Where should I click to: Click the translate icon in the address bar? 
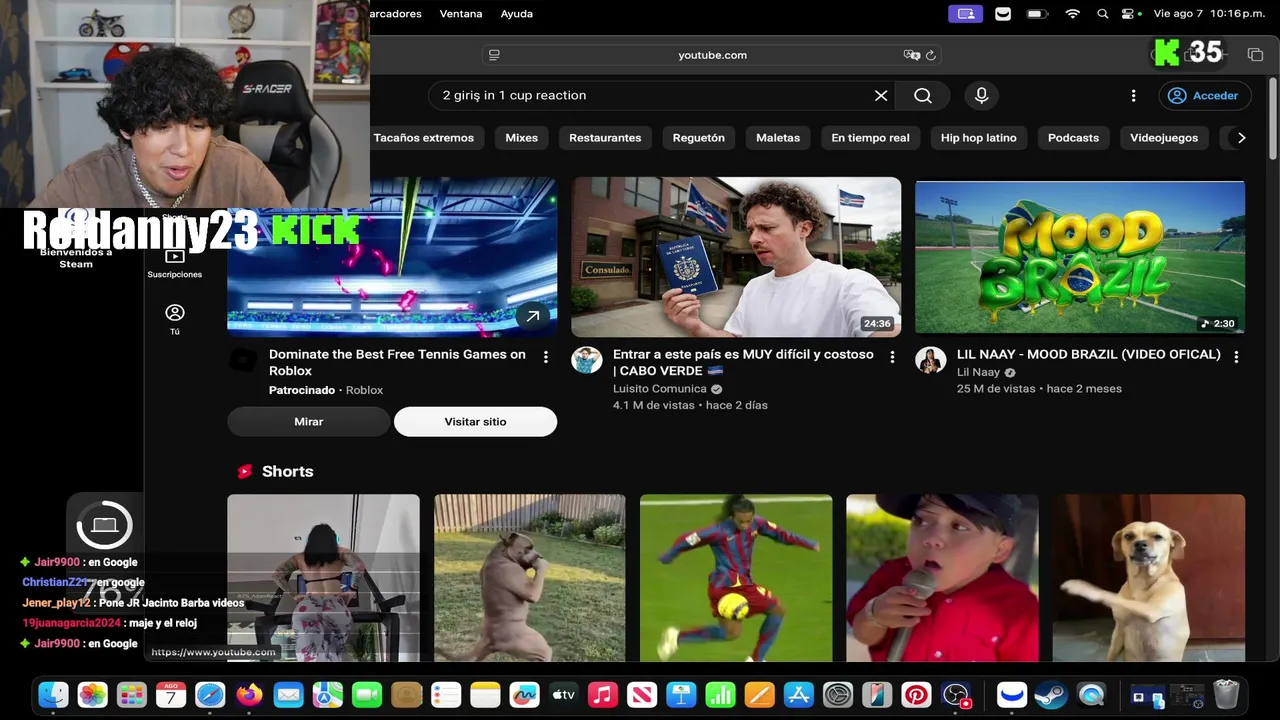[911, 55]
